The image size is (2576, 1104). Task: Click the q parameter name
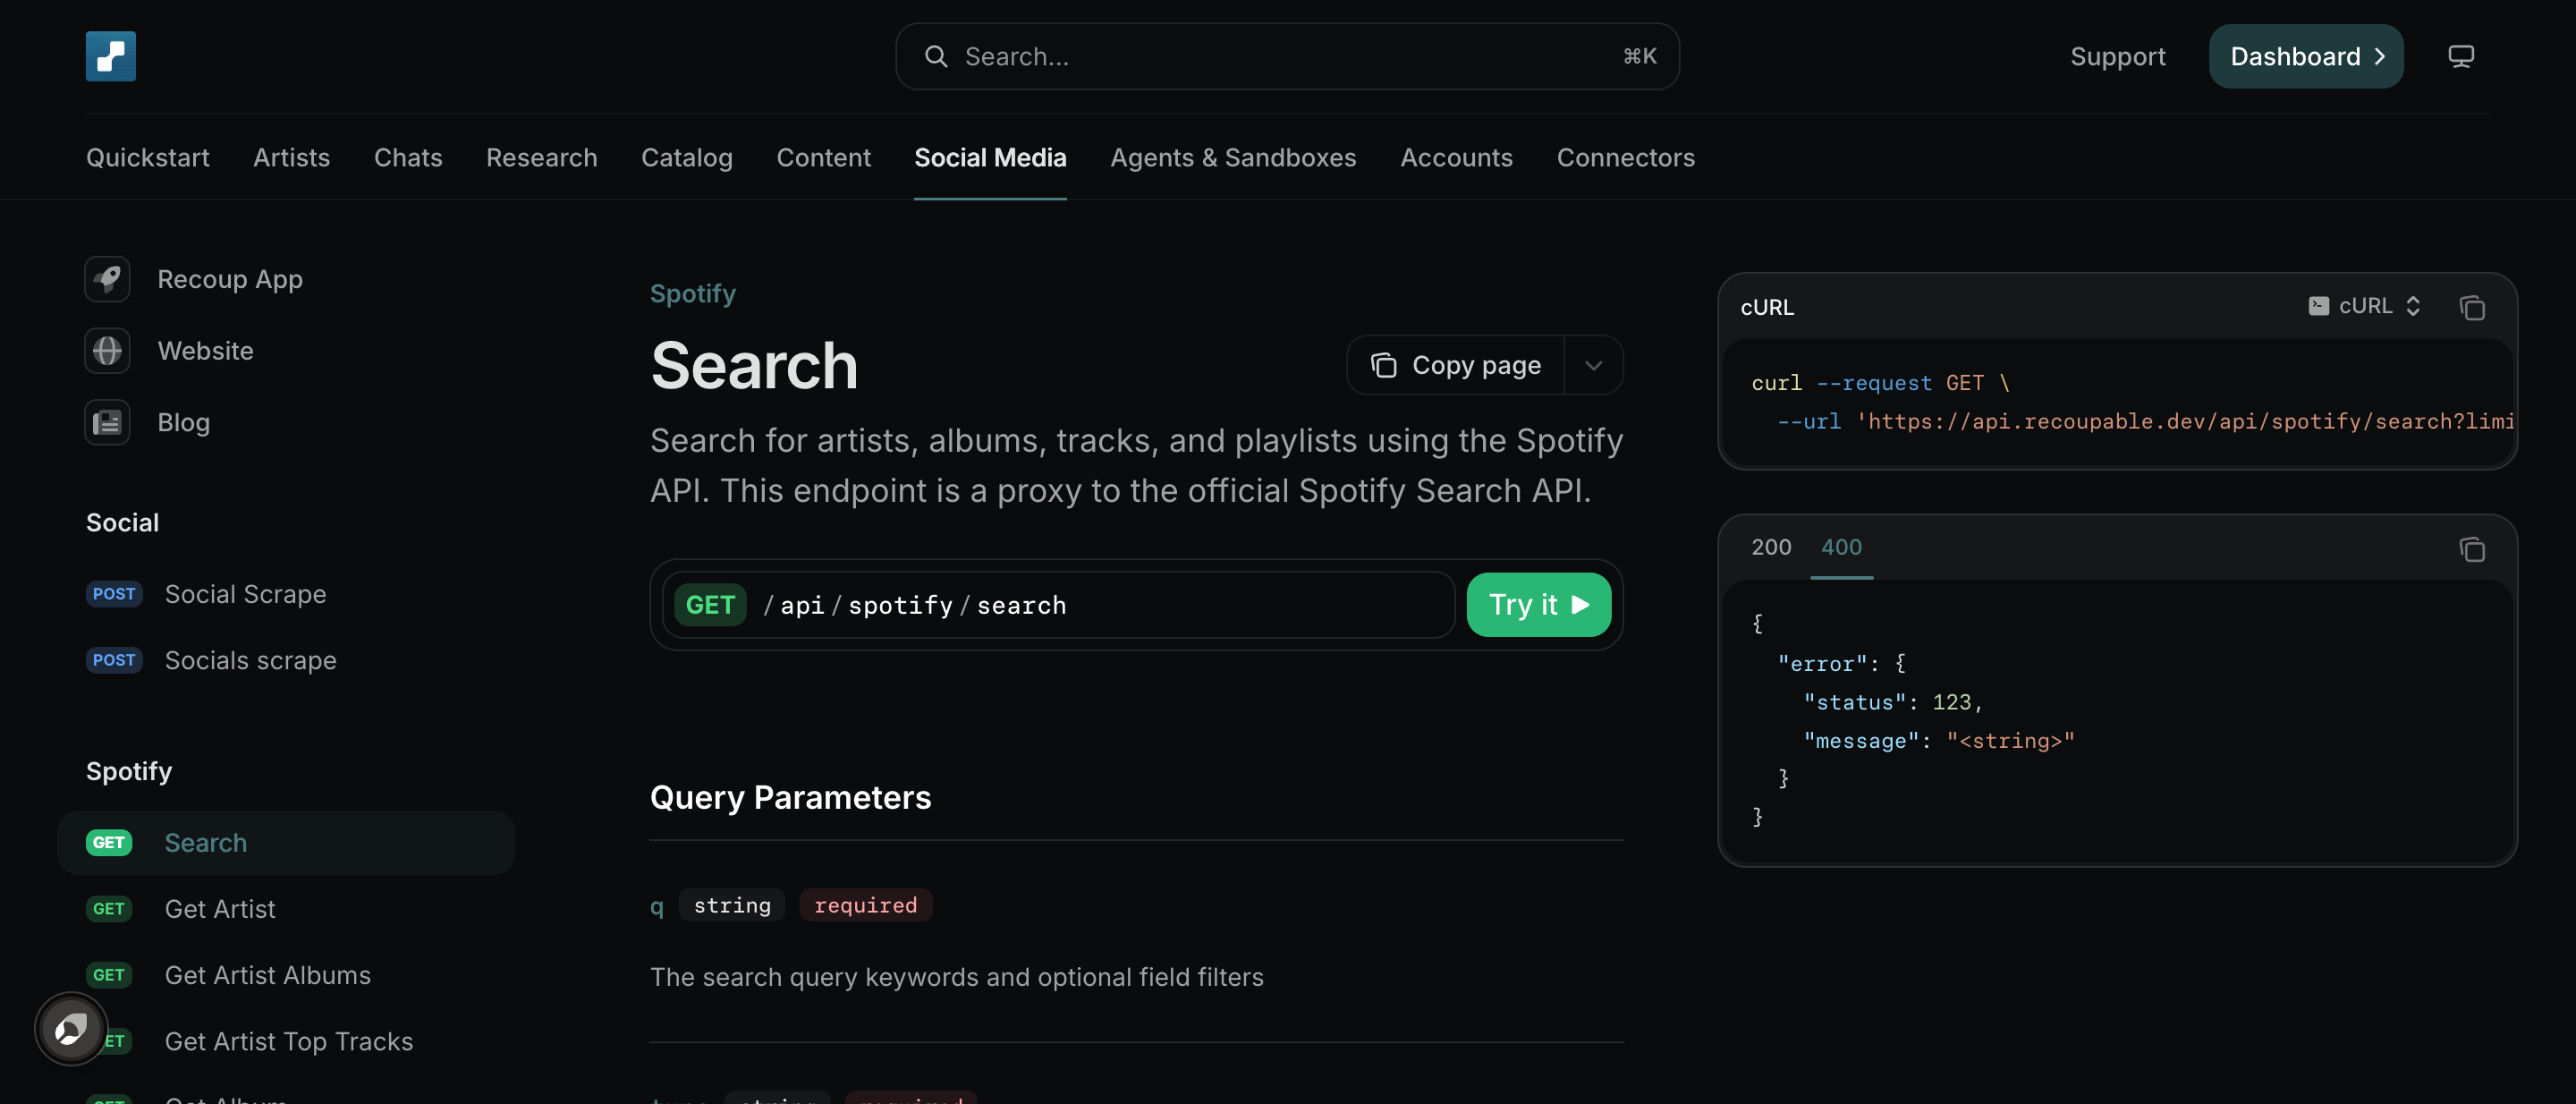point(657,906)
